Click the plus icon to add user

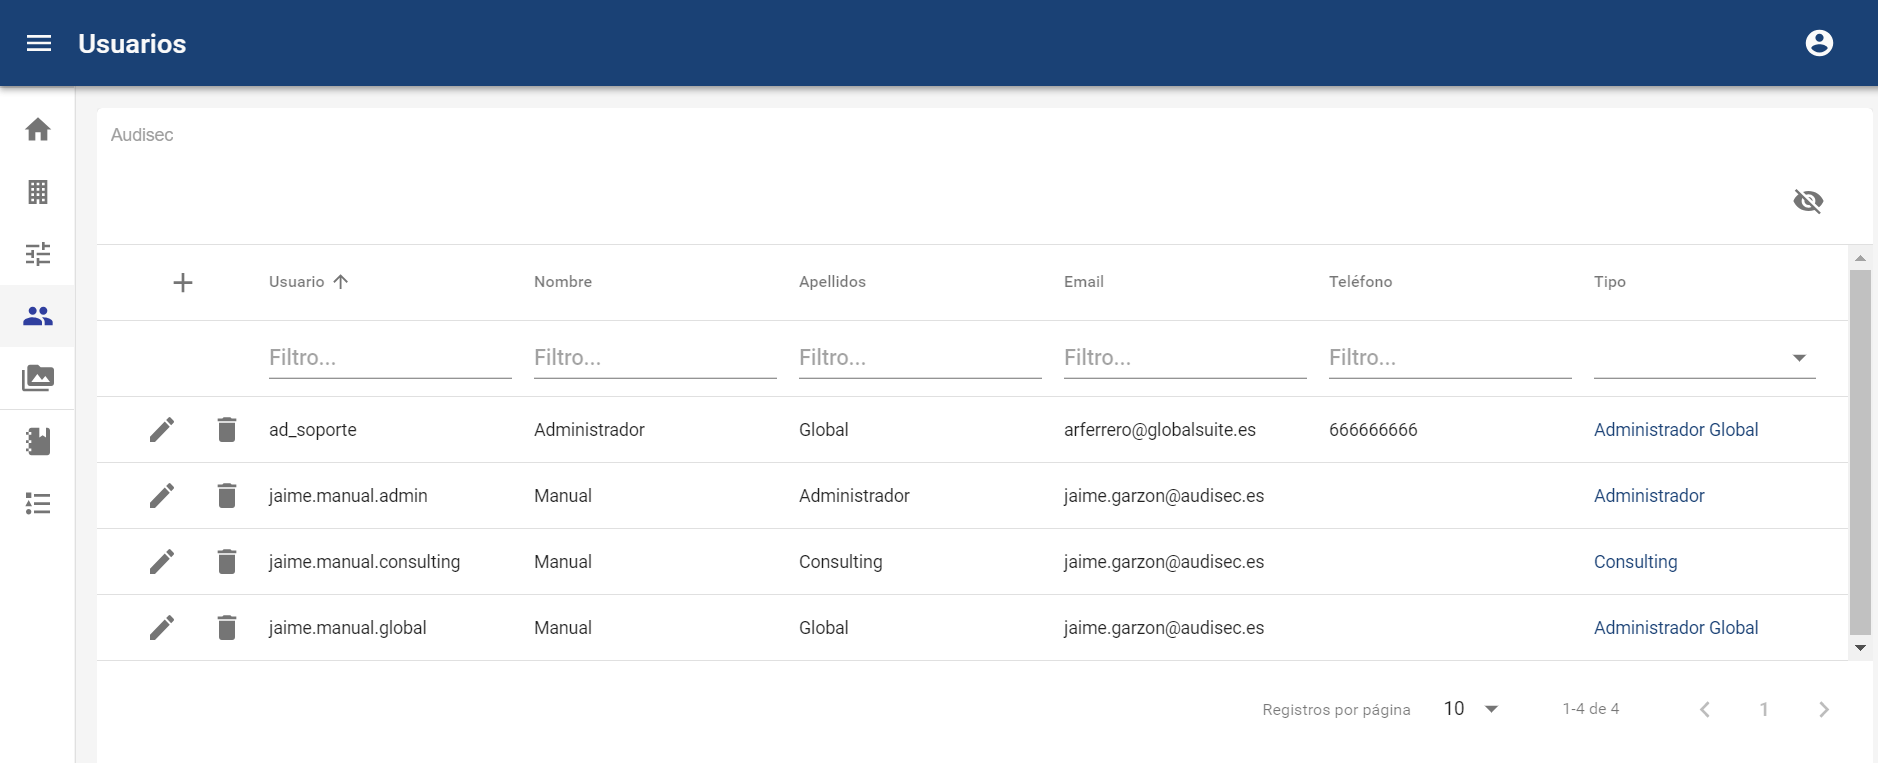[x=182, y=283]
